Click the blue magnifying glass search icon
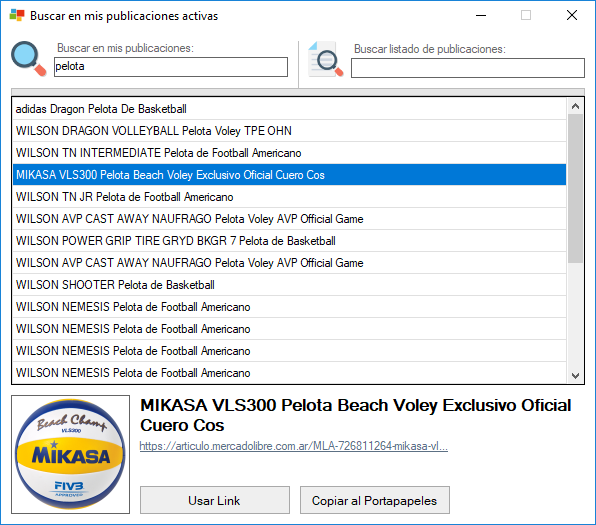596x525 pixels. [29, 59]
